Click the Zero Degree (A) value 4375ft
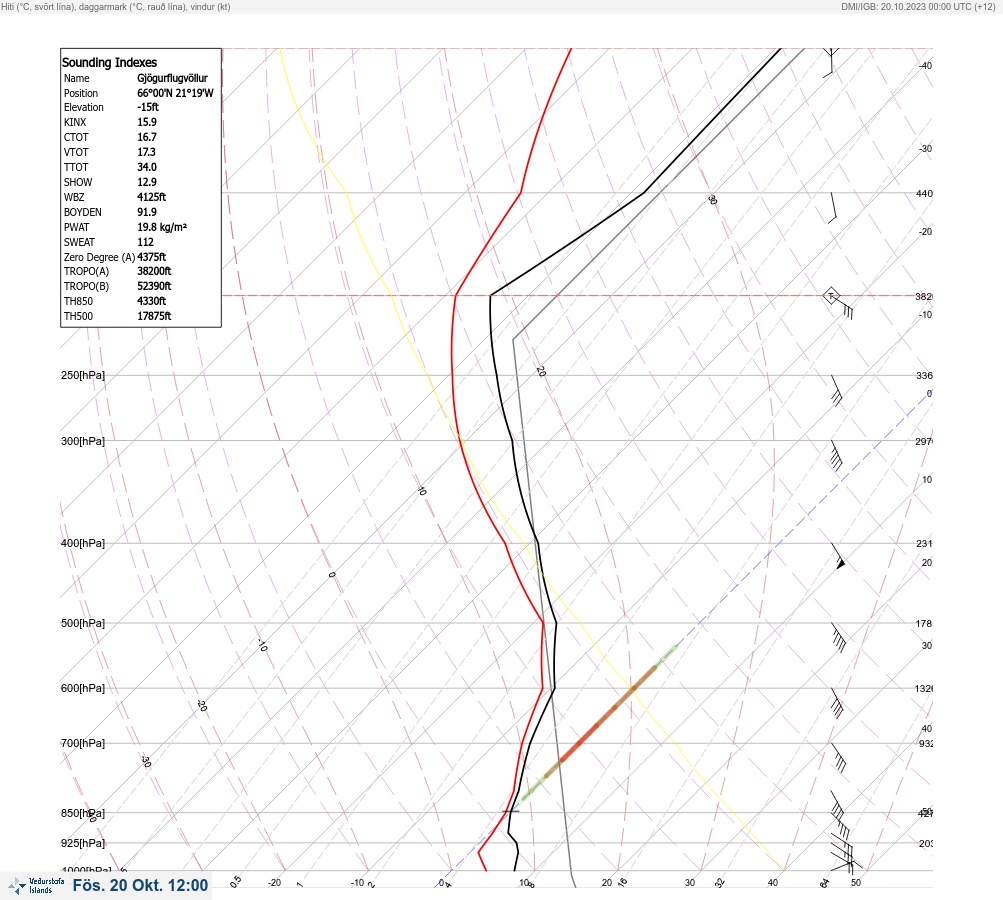The image size is (1003, 900). coord(152,257)
